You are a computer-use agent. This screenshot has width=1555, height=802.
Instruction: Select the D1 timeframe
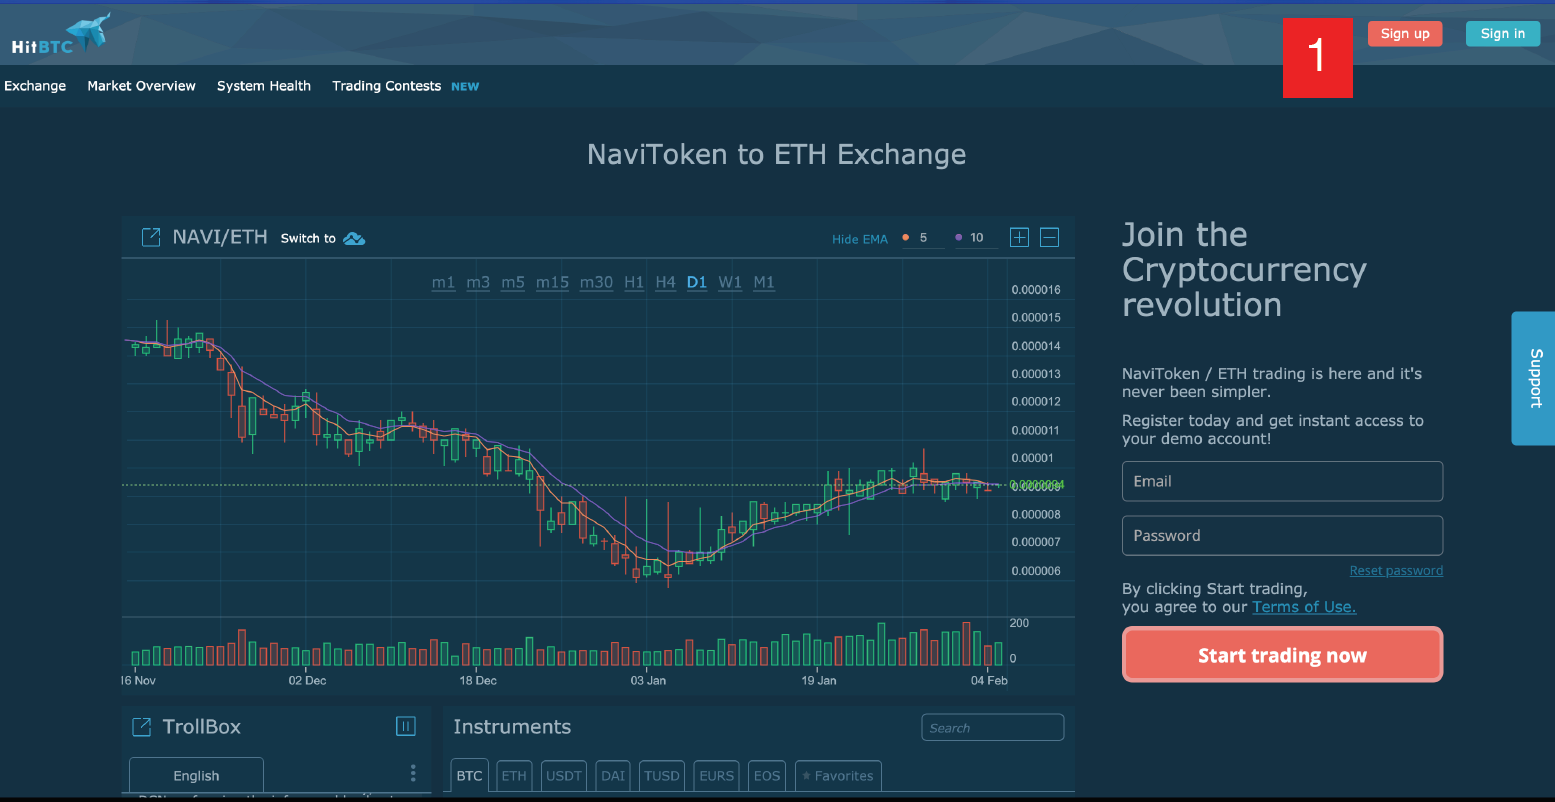pyautogui.click(x=697, y=282)
